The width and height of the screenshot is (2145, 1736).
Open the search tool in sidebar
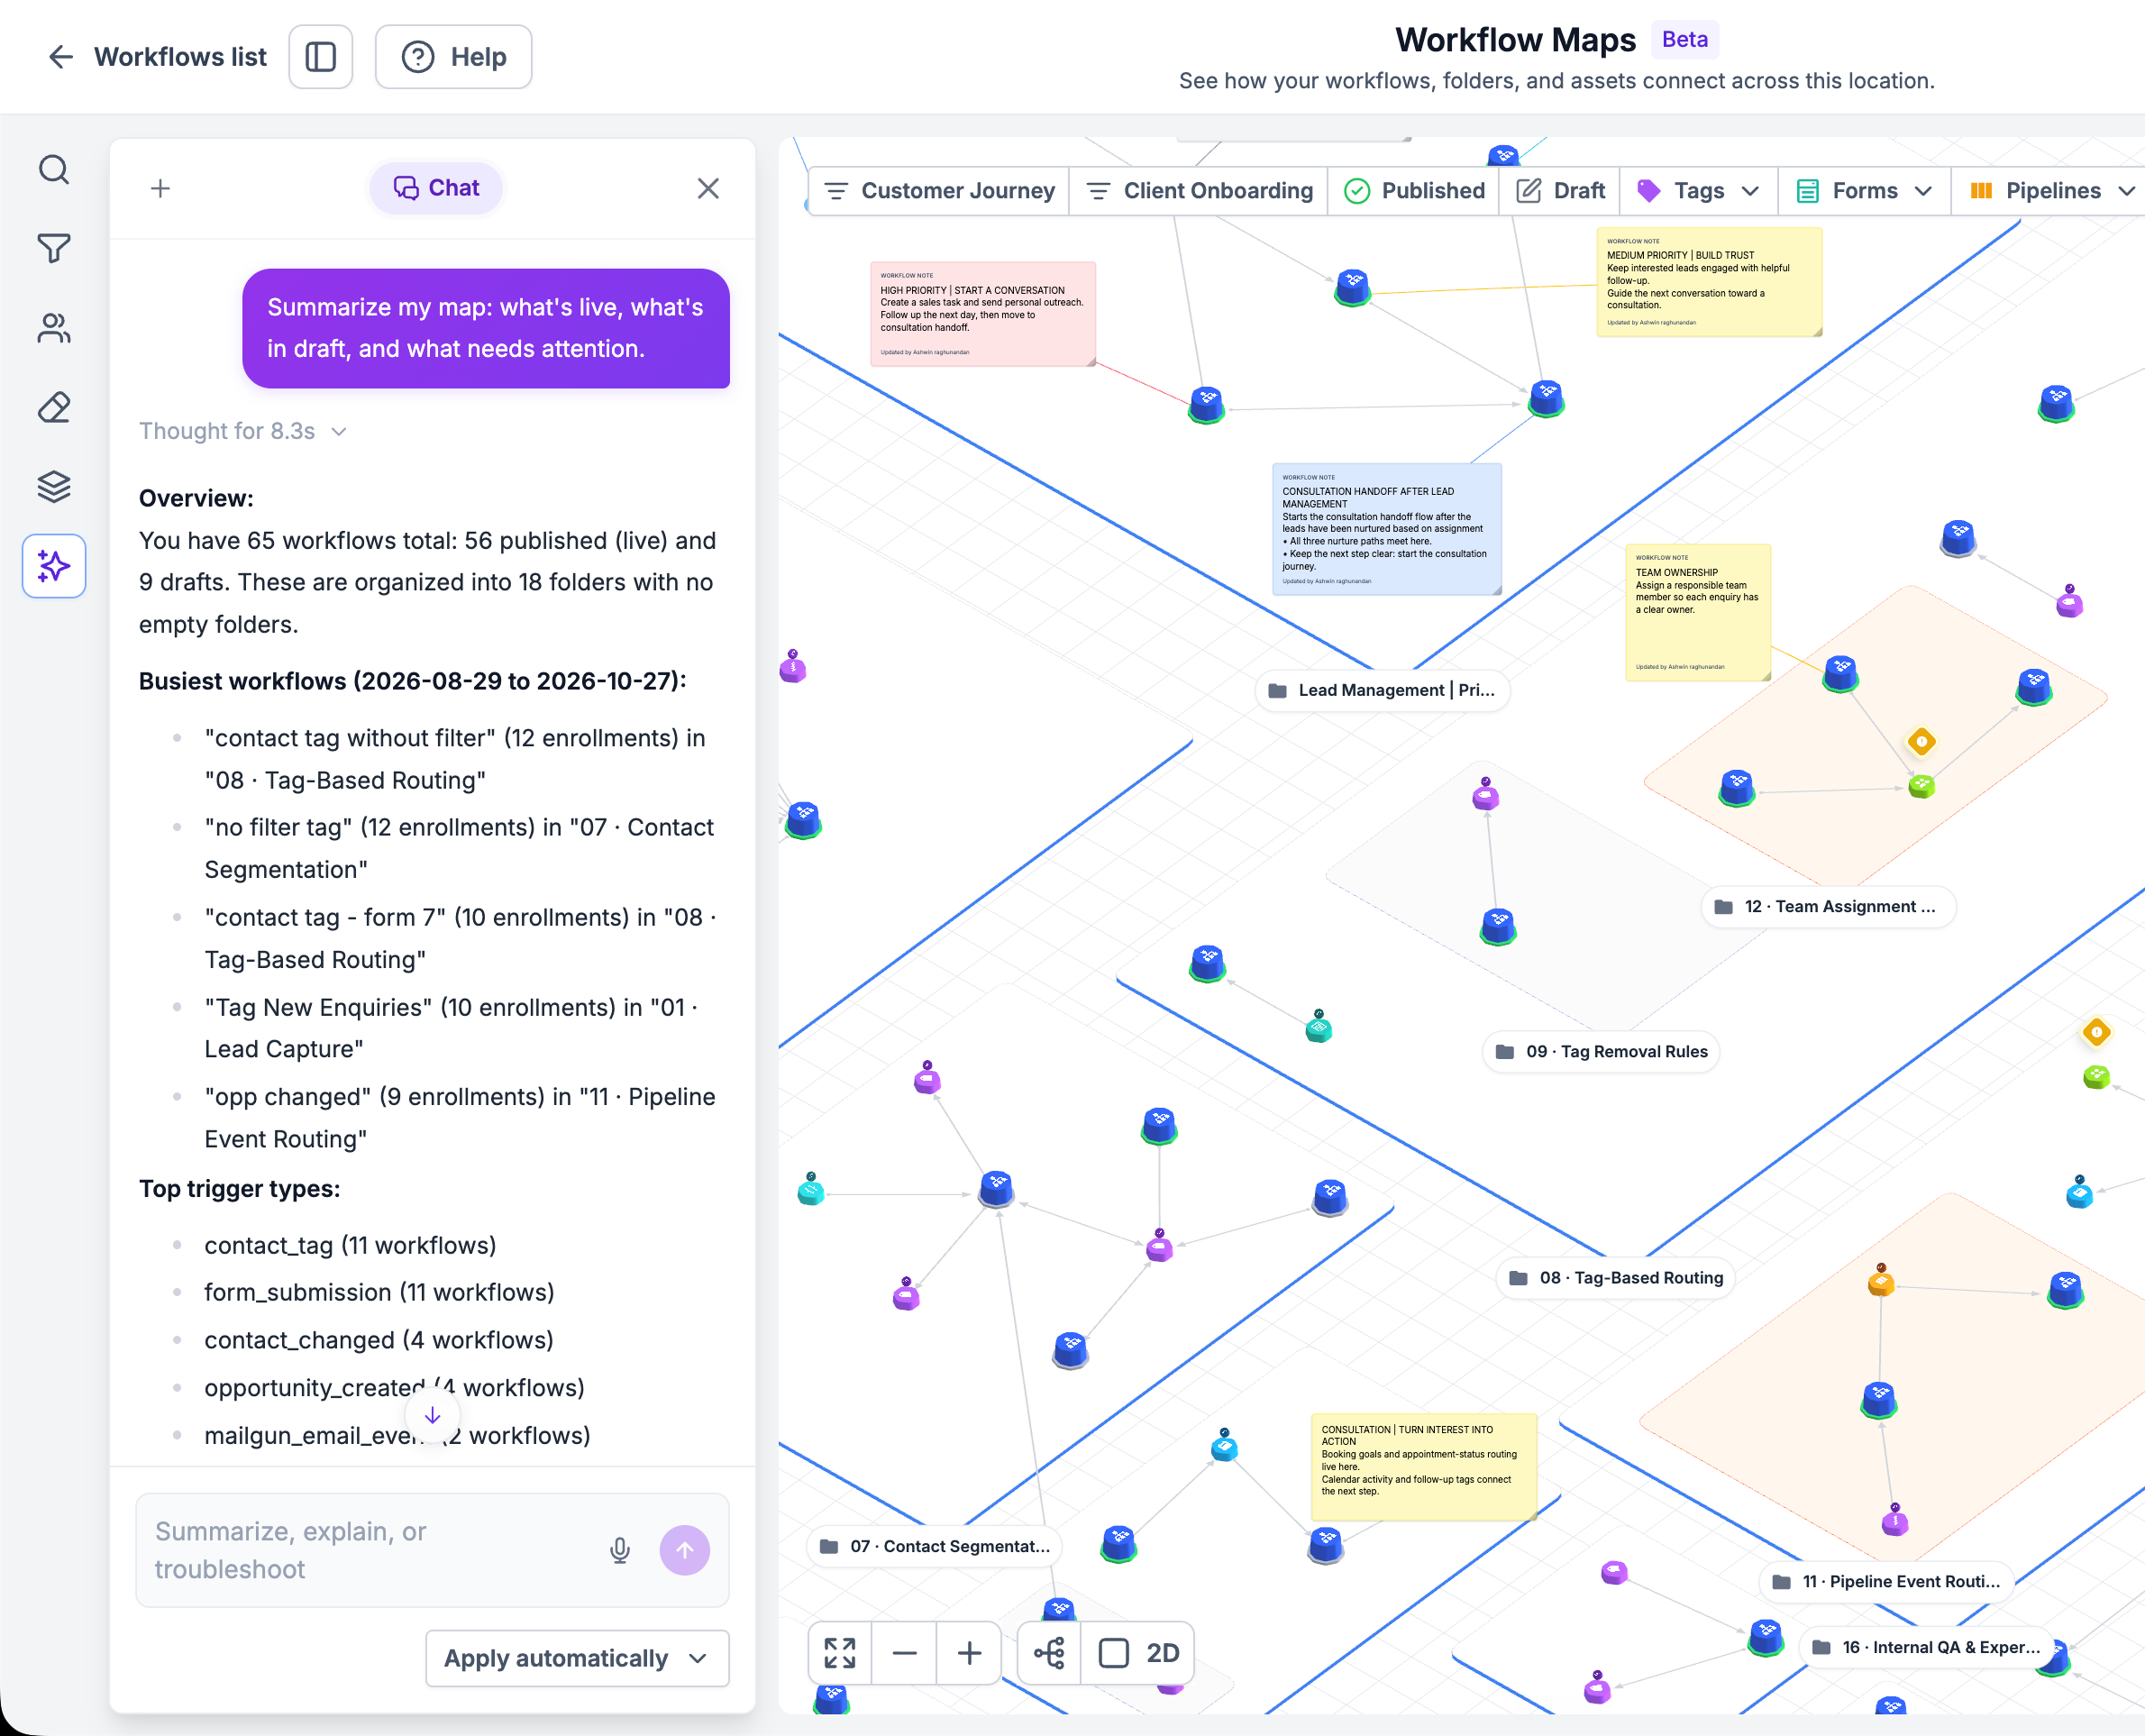click(x=54, y=169)
